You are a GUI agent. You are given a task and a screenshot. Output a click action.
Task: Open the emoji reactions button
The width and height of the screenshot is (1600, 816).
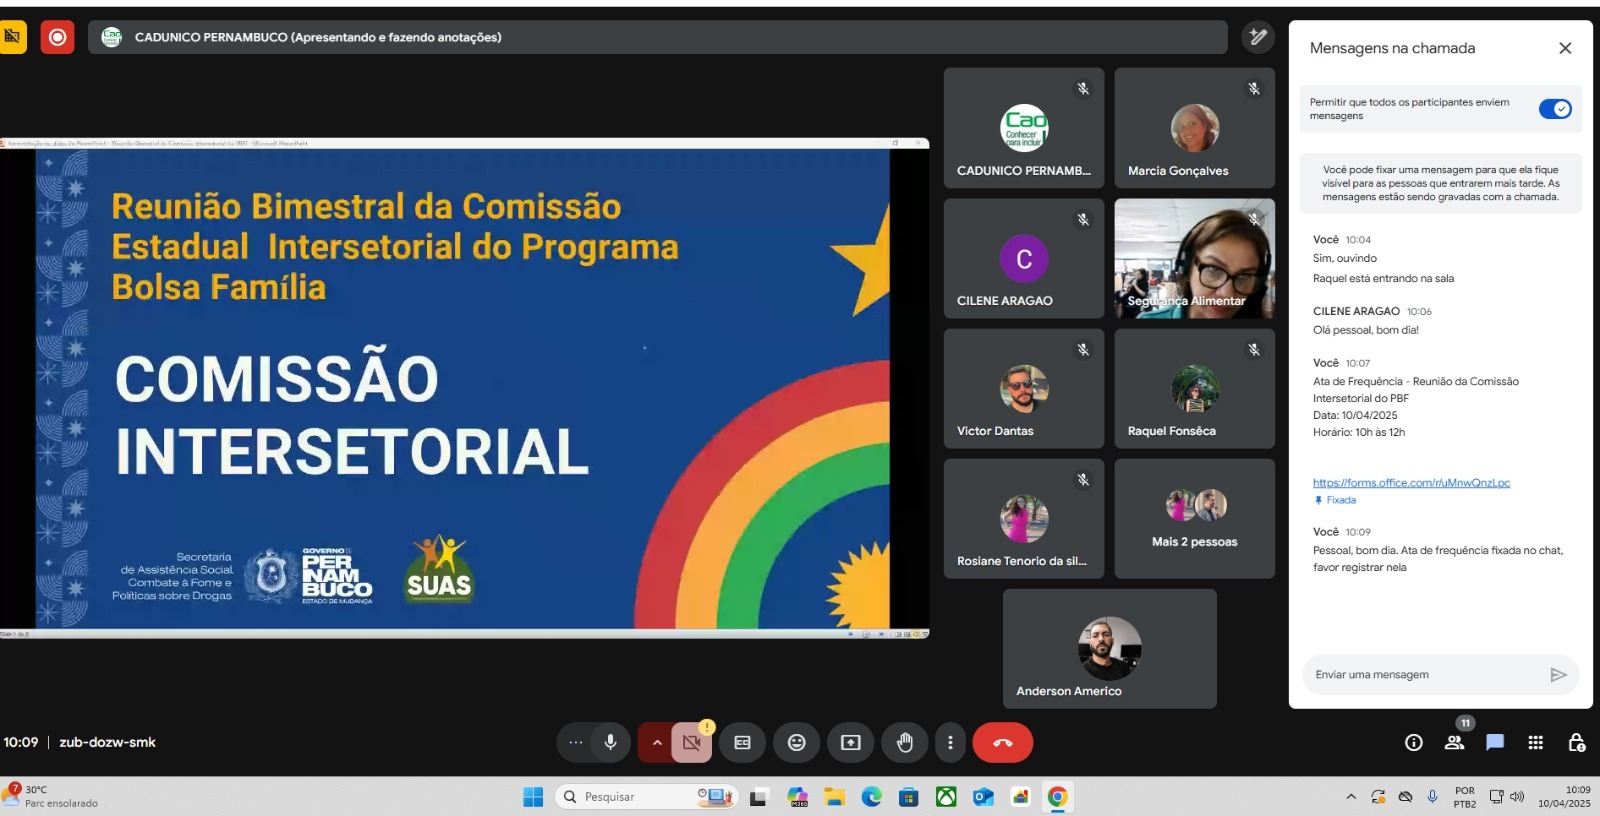[796, 743]
